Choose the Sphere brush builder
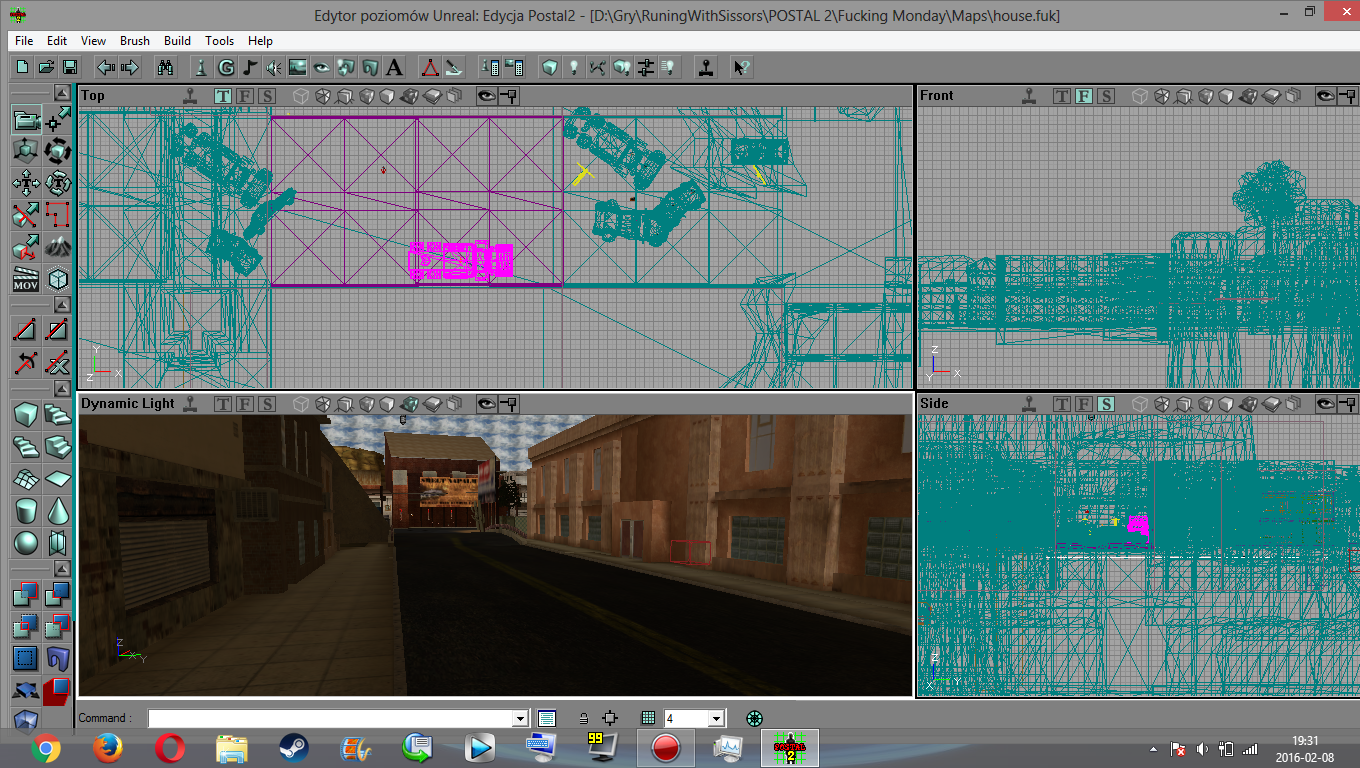Image resolution: width=1360 pixels, height=768 pixels. (x=26, y=542)
